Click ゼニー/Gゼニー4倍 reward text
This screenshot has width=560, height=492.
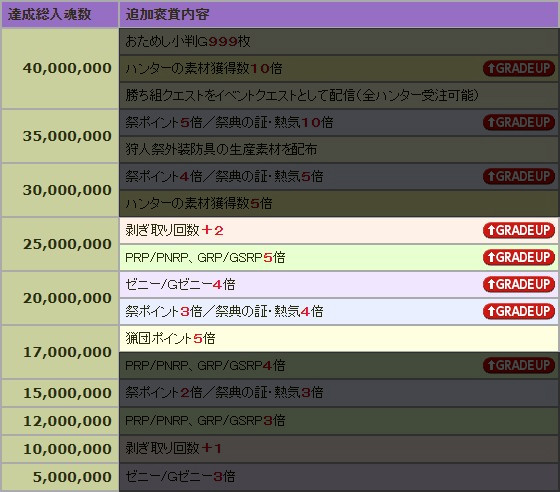(180, 285)
